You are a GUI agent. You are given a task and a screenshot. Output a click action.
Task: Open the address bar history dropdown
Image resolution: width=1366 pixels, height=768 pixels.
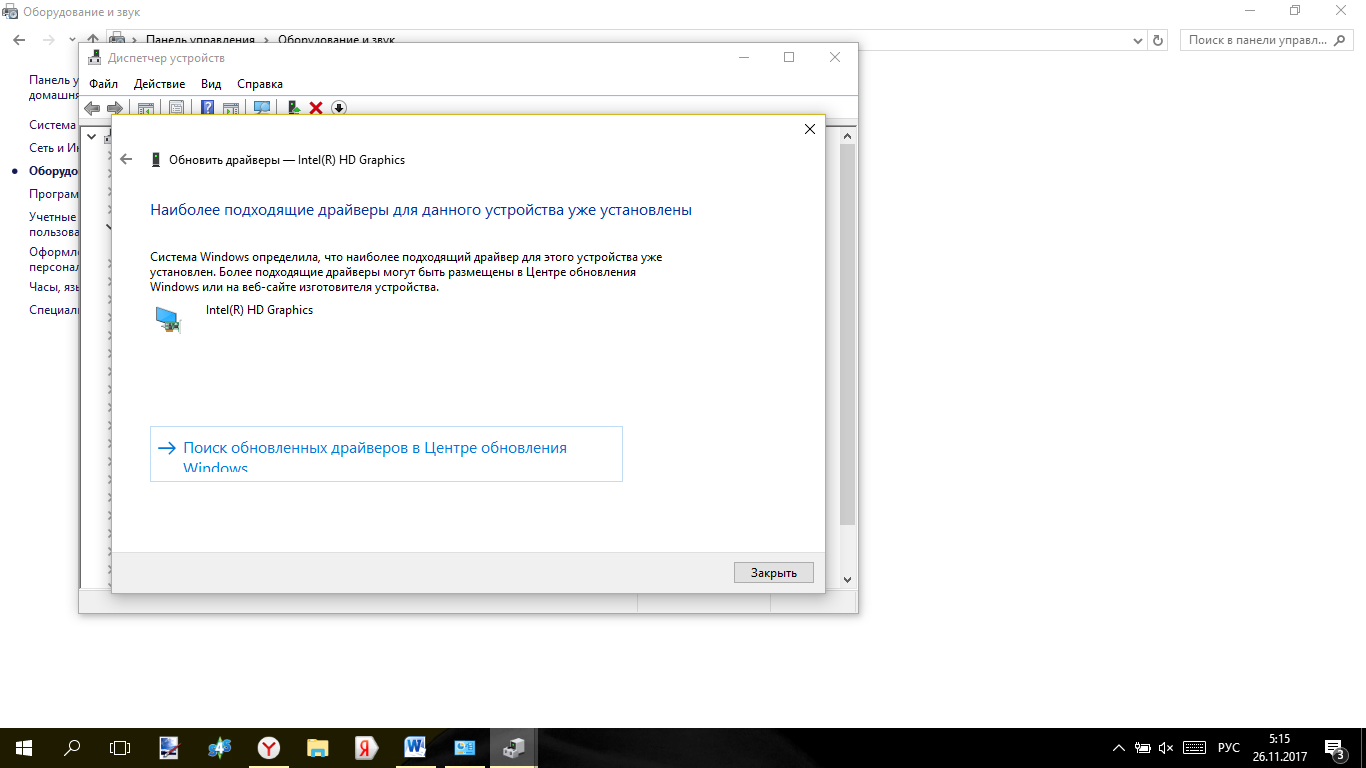pos(1138,40)
